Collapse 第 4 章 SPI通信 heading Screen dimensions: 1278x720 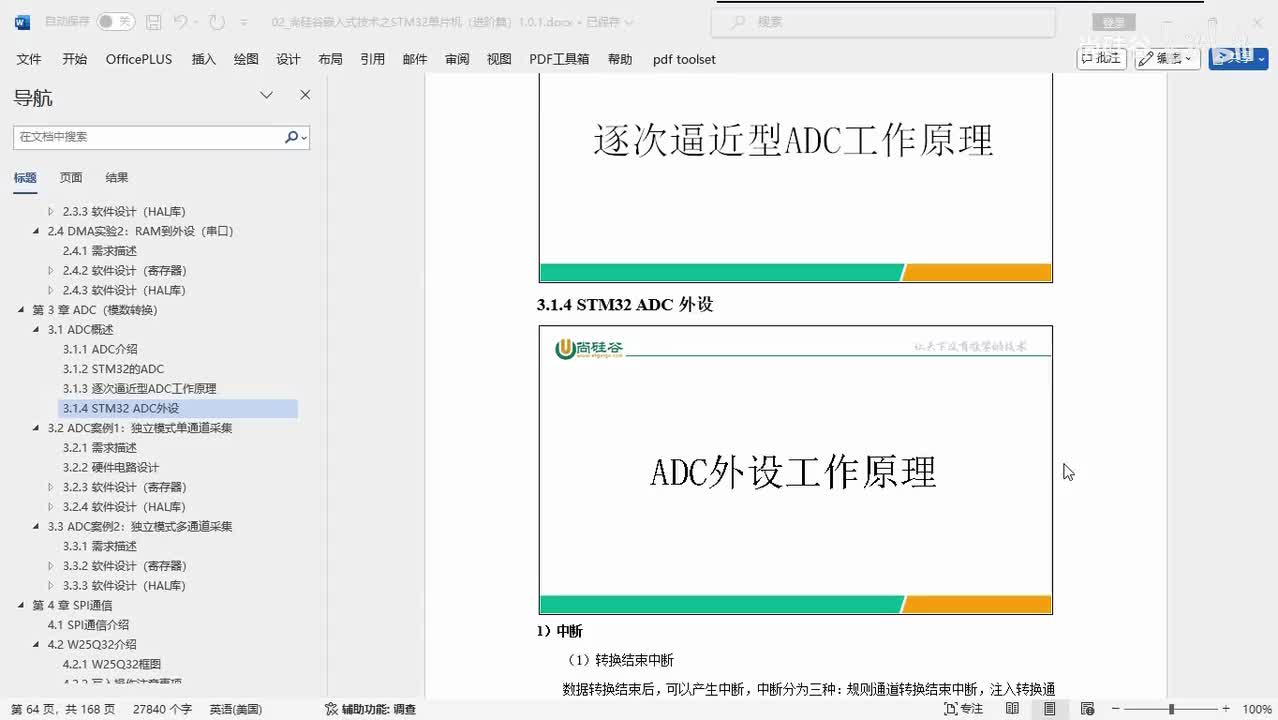click(x=21, y=605)
